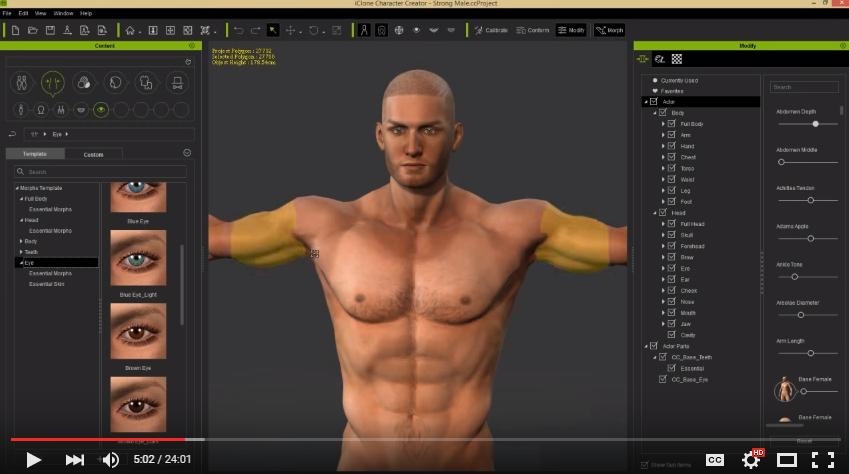Select the arrow Select tool
Image resolution: width=849 pixels, height=474 pixels.
point(273,30)
